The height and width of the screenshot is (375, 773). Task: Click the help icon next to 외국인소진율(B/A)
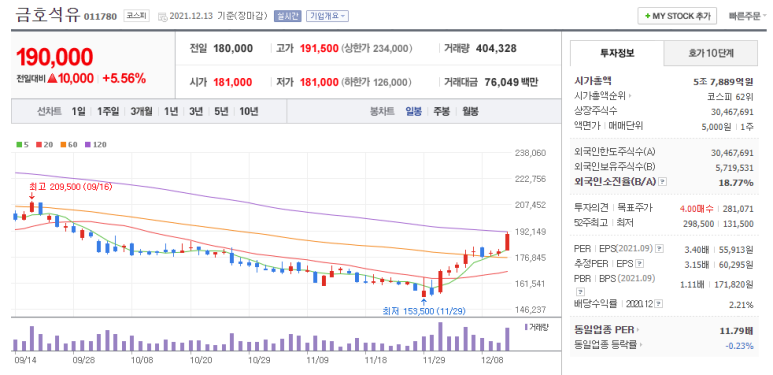pos(663,182)
